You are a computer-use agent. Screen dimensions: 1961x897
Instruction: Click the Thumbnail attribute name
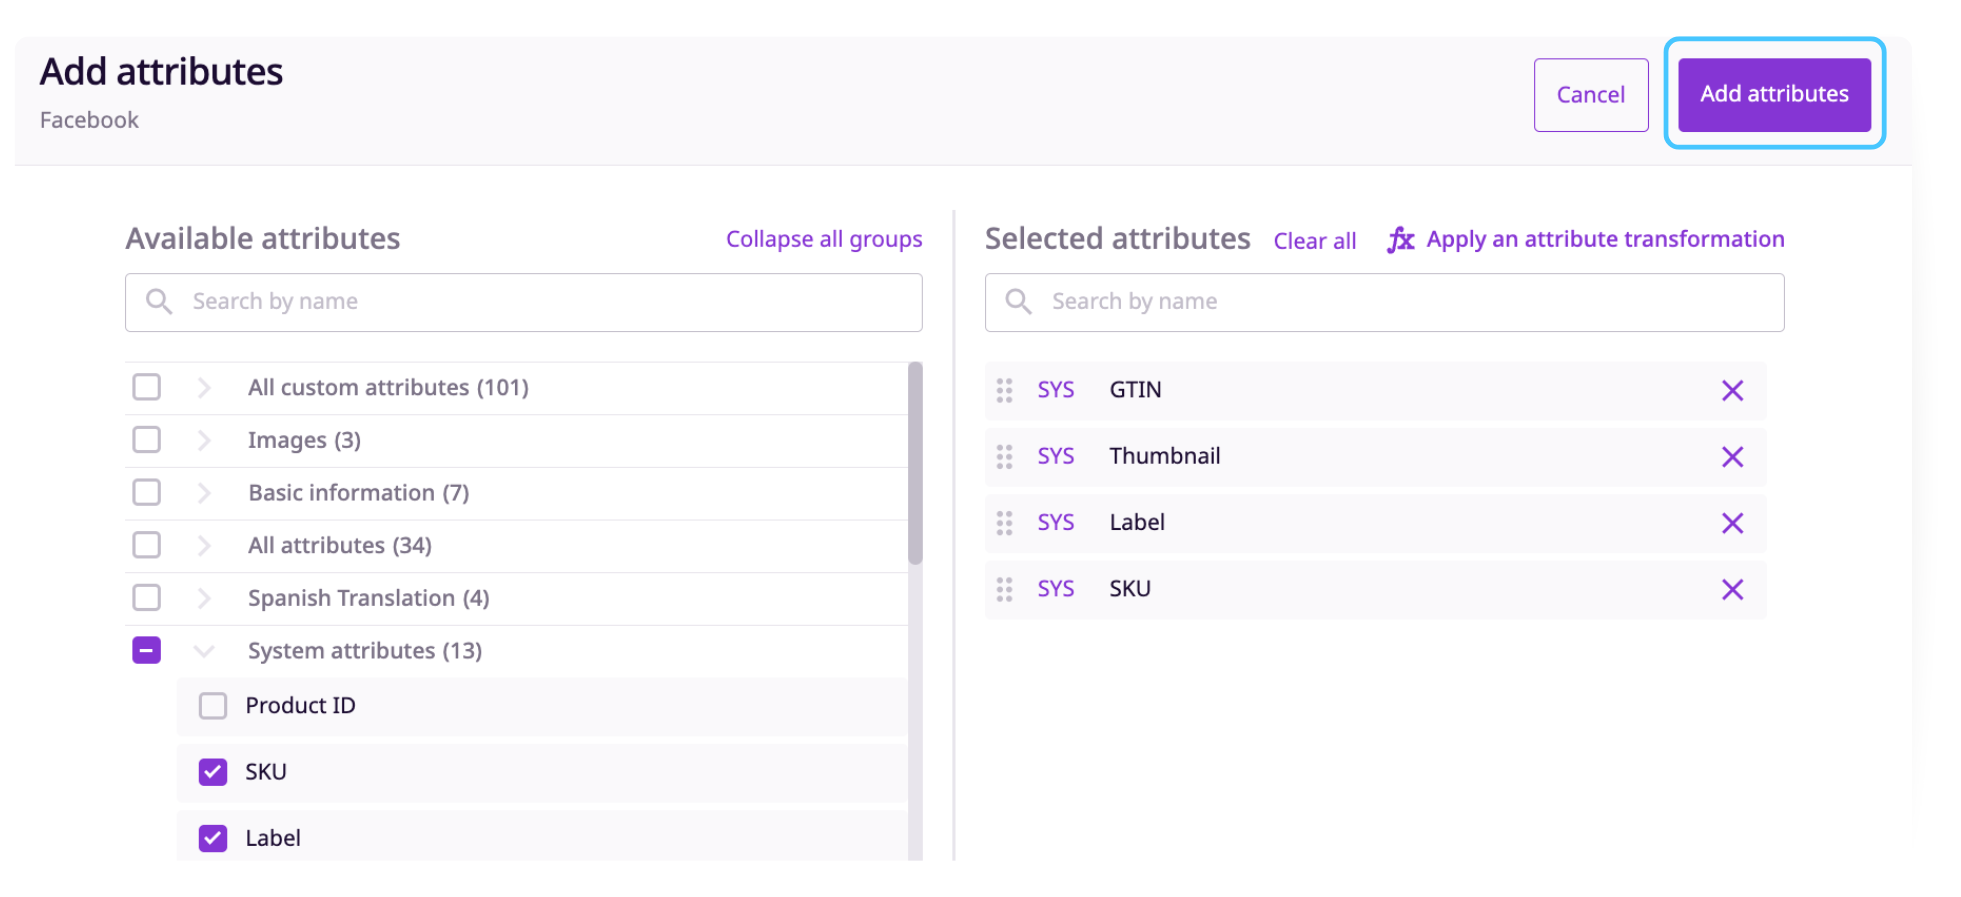click(x=1165, y=456)
